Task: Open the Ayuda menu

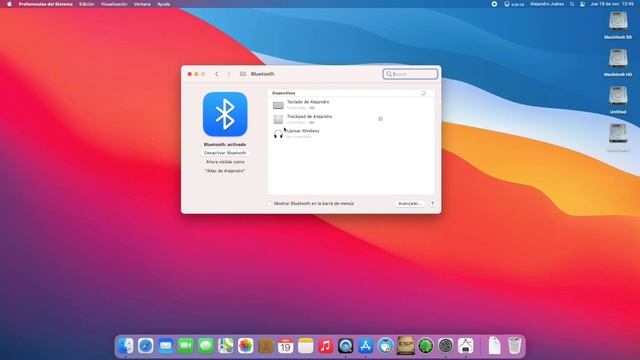Action: (164, 4)
